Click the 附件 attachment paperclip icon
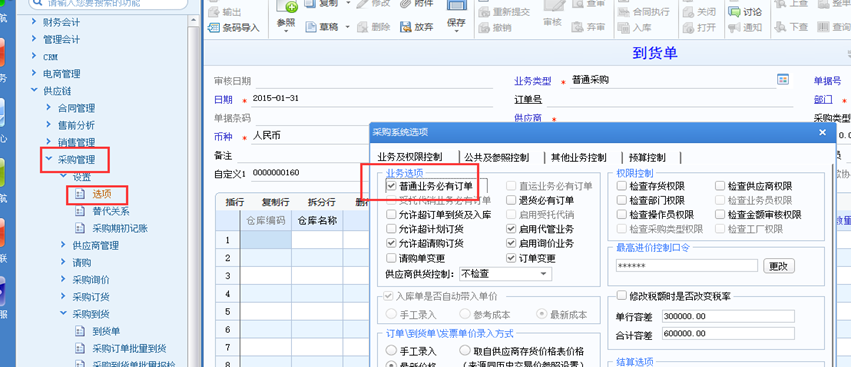The image size is (851, 367). pyautogui.click(x=405, y=4)
